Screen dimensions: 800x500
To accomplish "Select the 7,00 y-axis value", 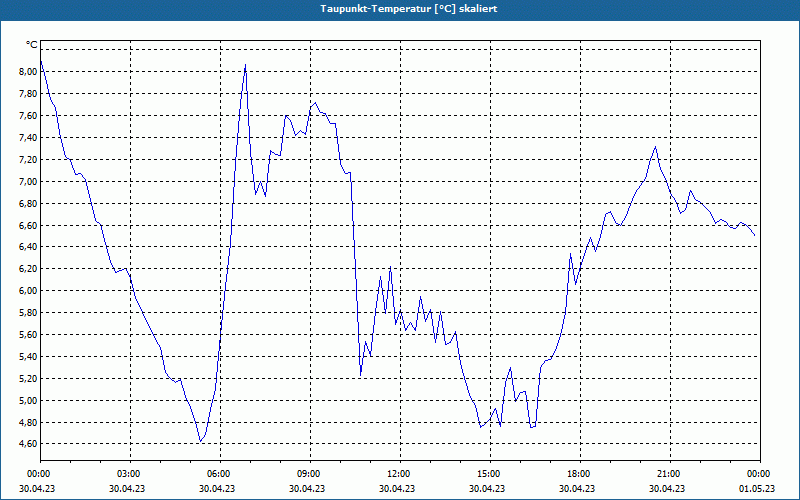I will pos(28,182).
